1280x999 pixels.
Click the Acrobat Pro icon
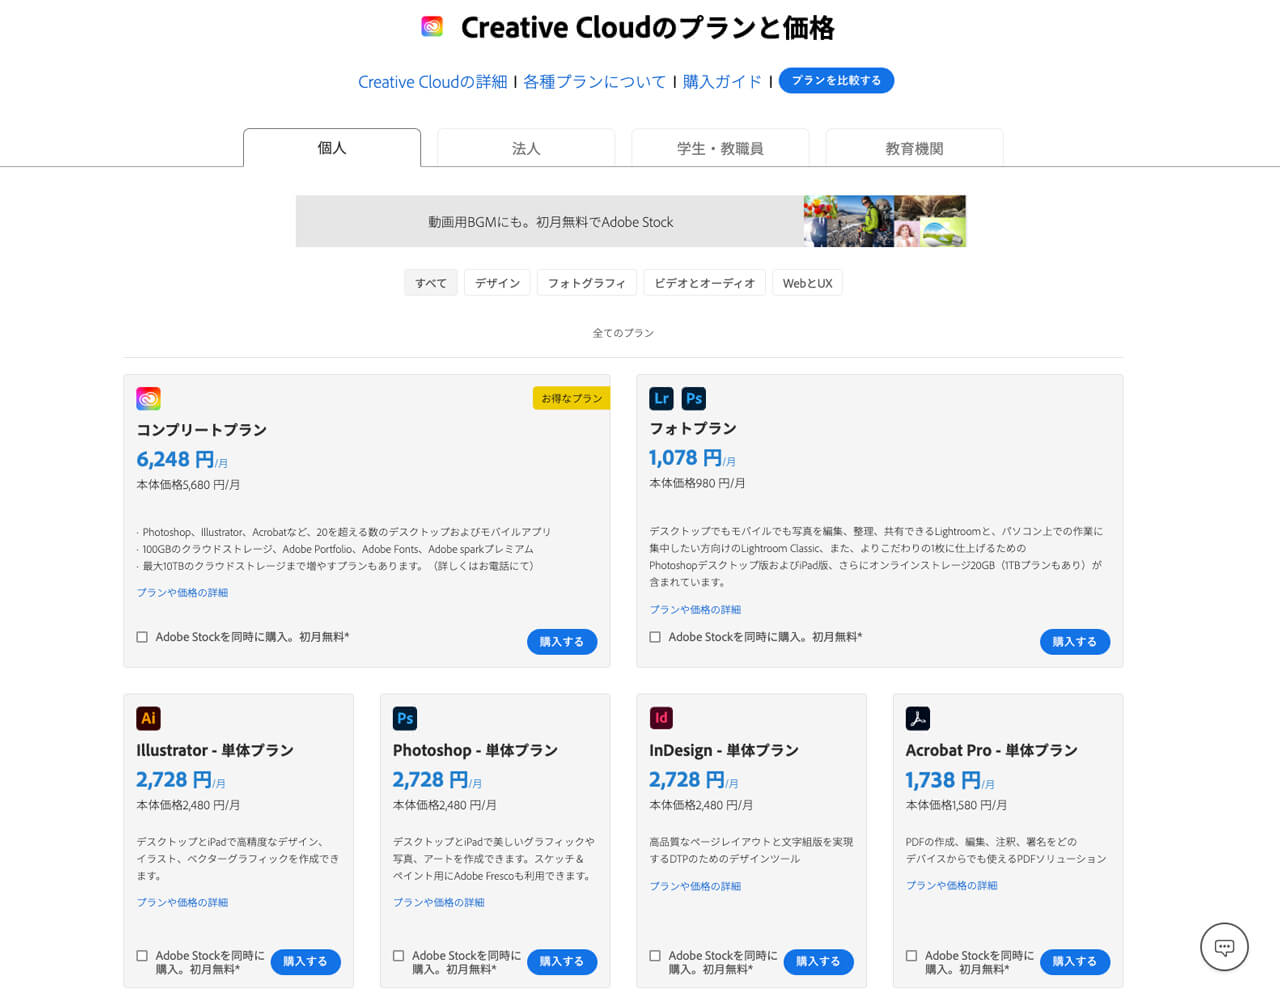click(x=918, y=718)
